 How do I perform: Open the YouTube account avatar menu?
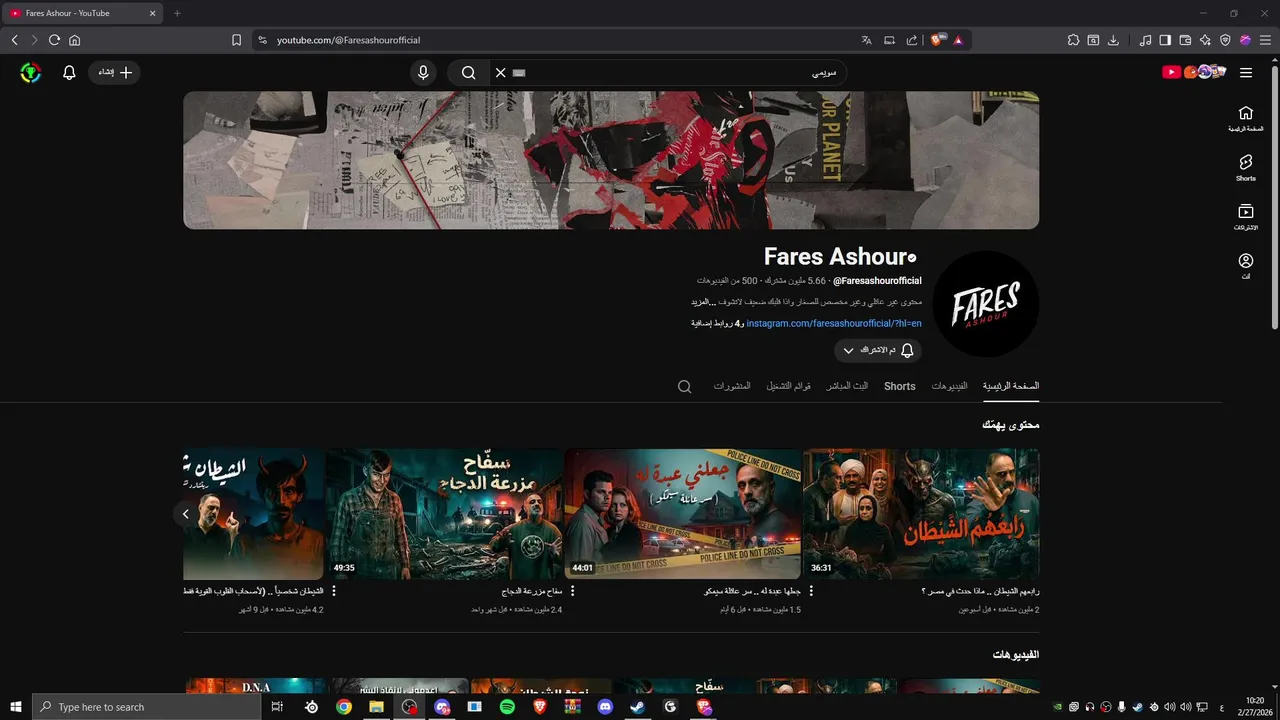(x=31, y=73)
